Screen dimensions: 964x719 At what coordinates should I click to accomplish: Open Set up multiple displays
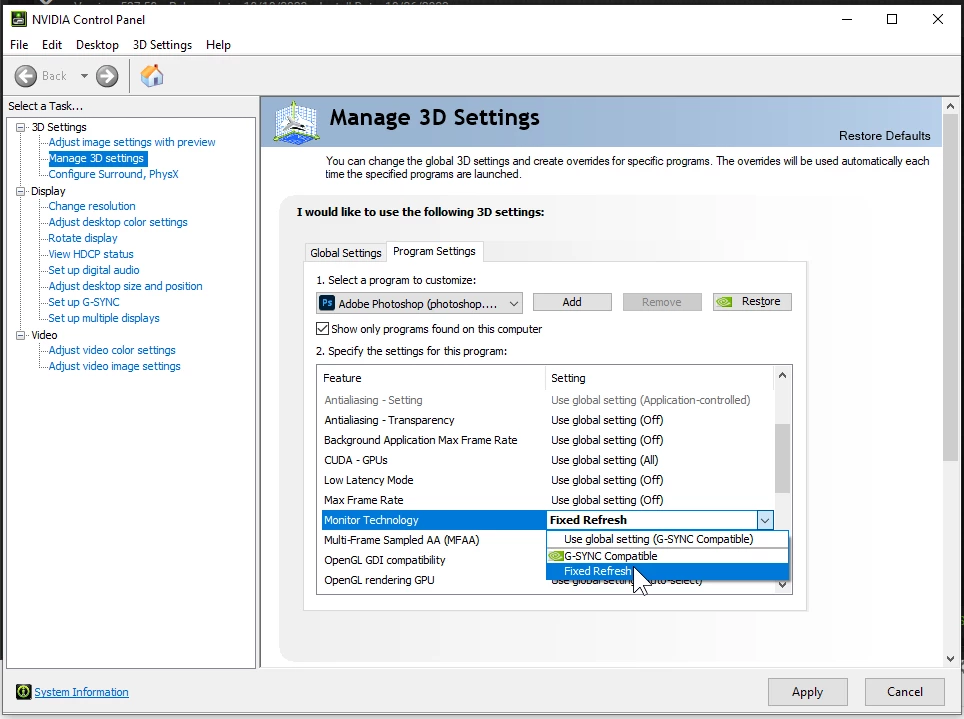[103, 318]
